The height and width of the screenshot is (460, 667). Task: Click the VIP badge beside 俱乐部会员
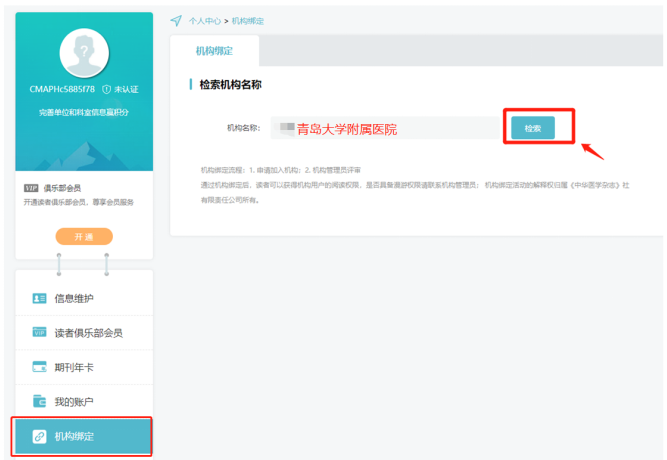pyautogui.click(x=30, y=187)
